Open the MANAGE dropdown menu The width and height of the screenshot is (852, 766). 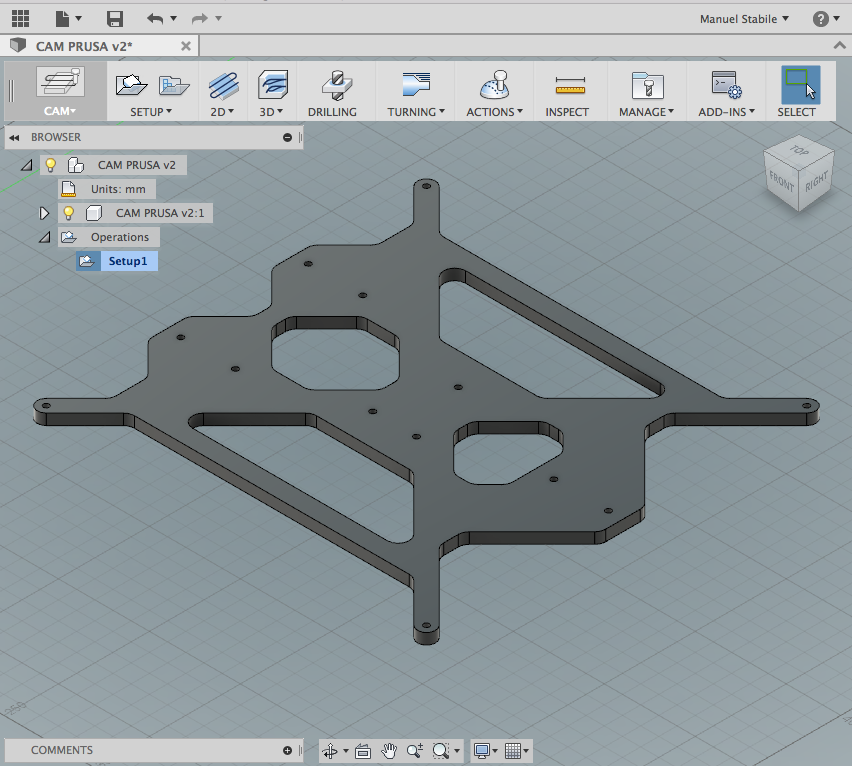click(x=647, y=112)
